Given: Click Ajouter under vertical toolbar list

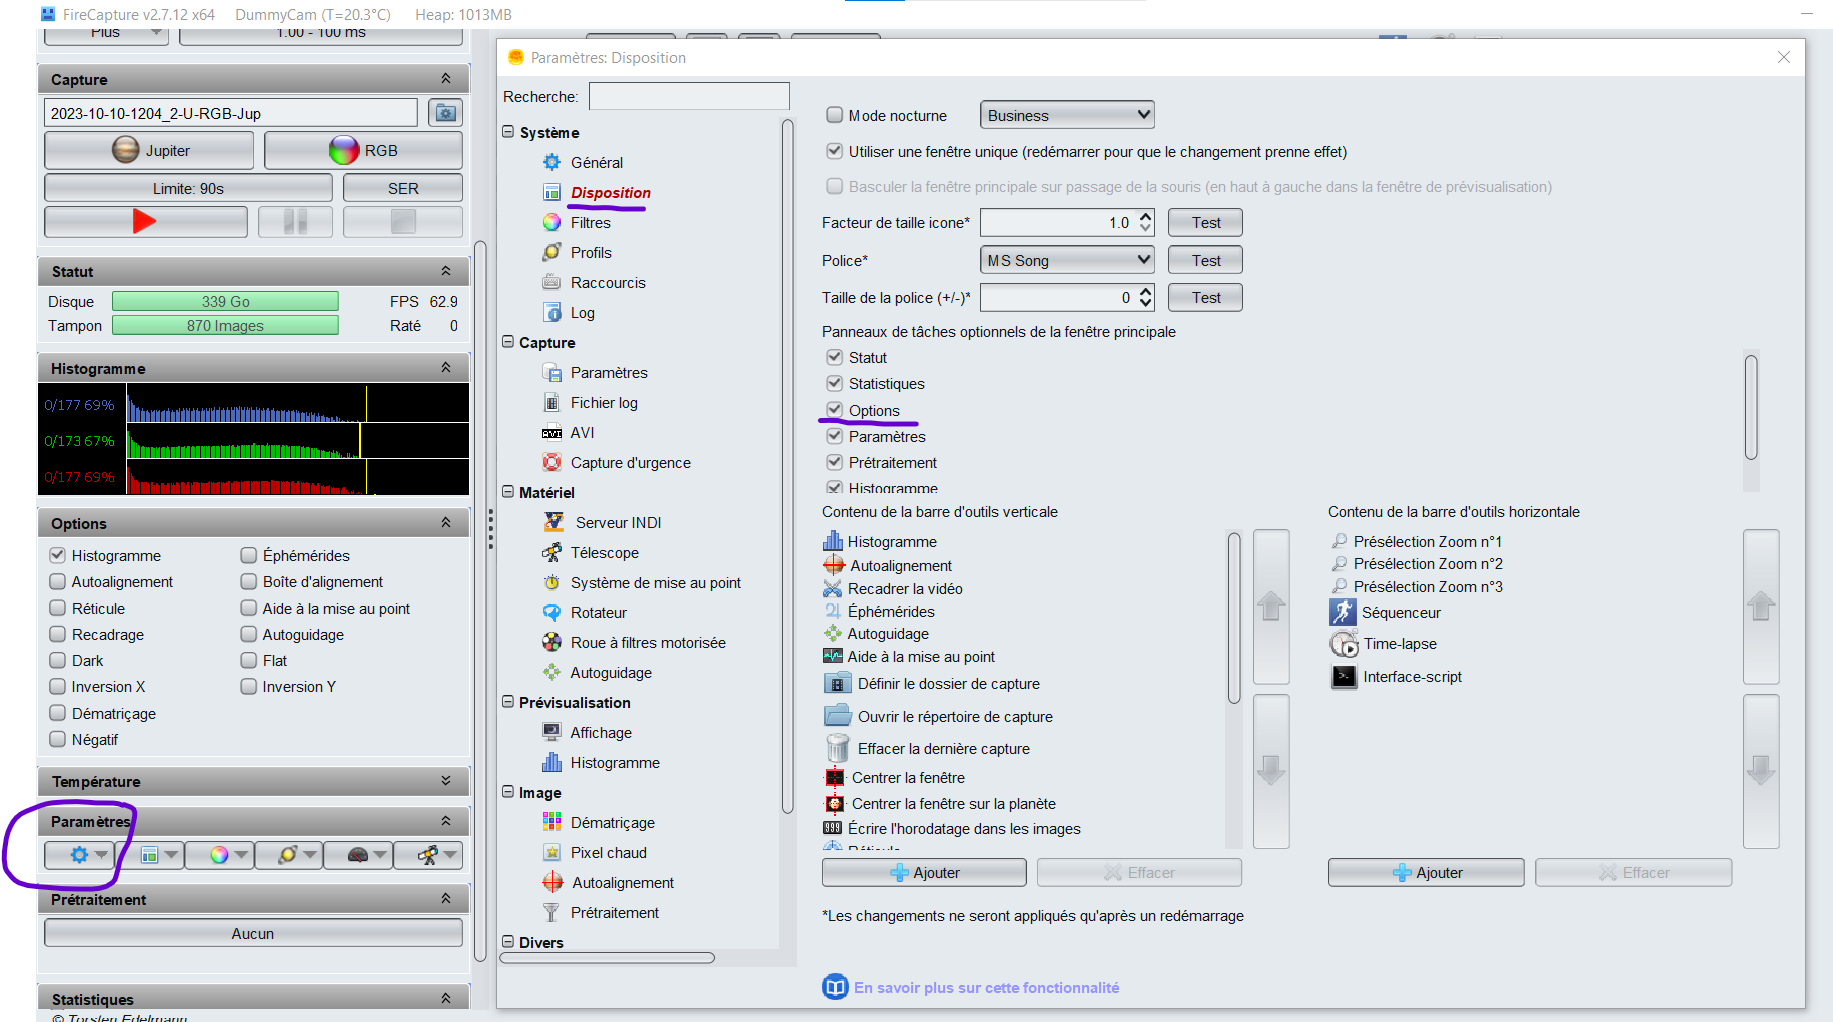Looking at the screenshot, I should tap(924, 873).
